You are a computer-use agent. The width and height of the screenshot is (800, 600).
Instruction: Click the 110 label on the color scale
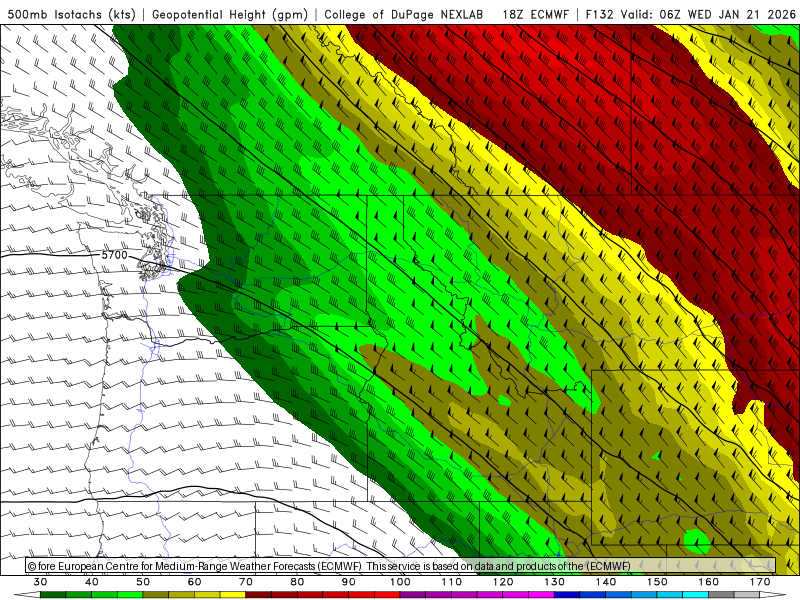(452, 582)
